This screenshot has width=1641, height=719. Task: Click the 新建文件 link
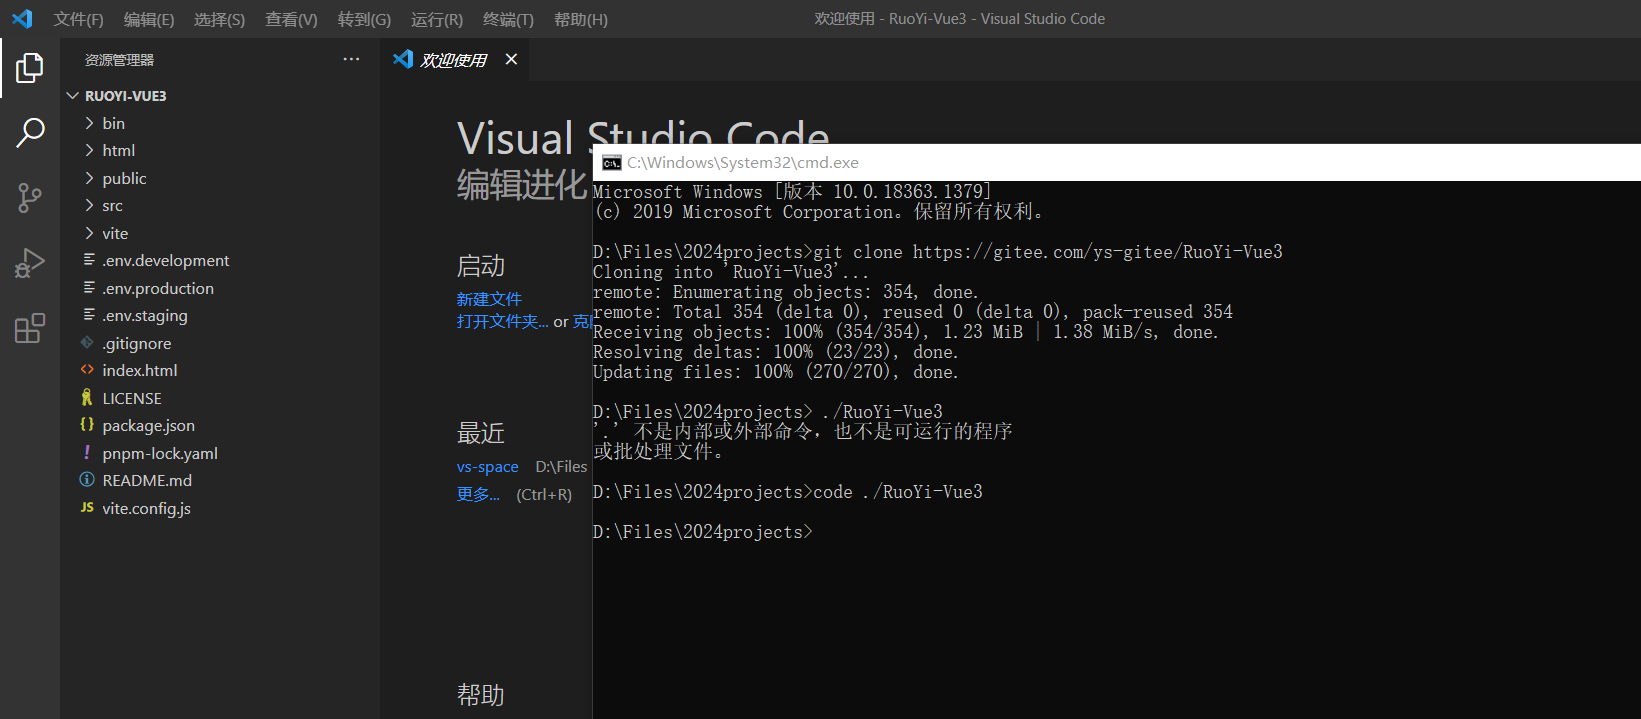[x=489, y=299]
